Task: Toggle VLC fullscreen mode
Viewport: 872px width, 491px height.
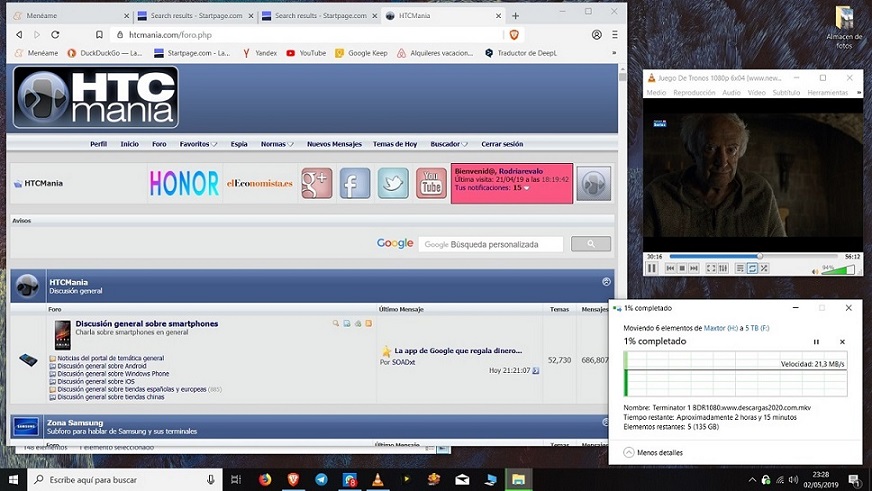Action: (x=711, y=269)
